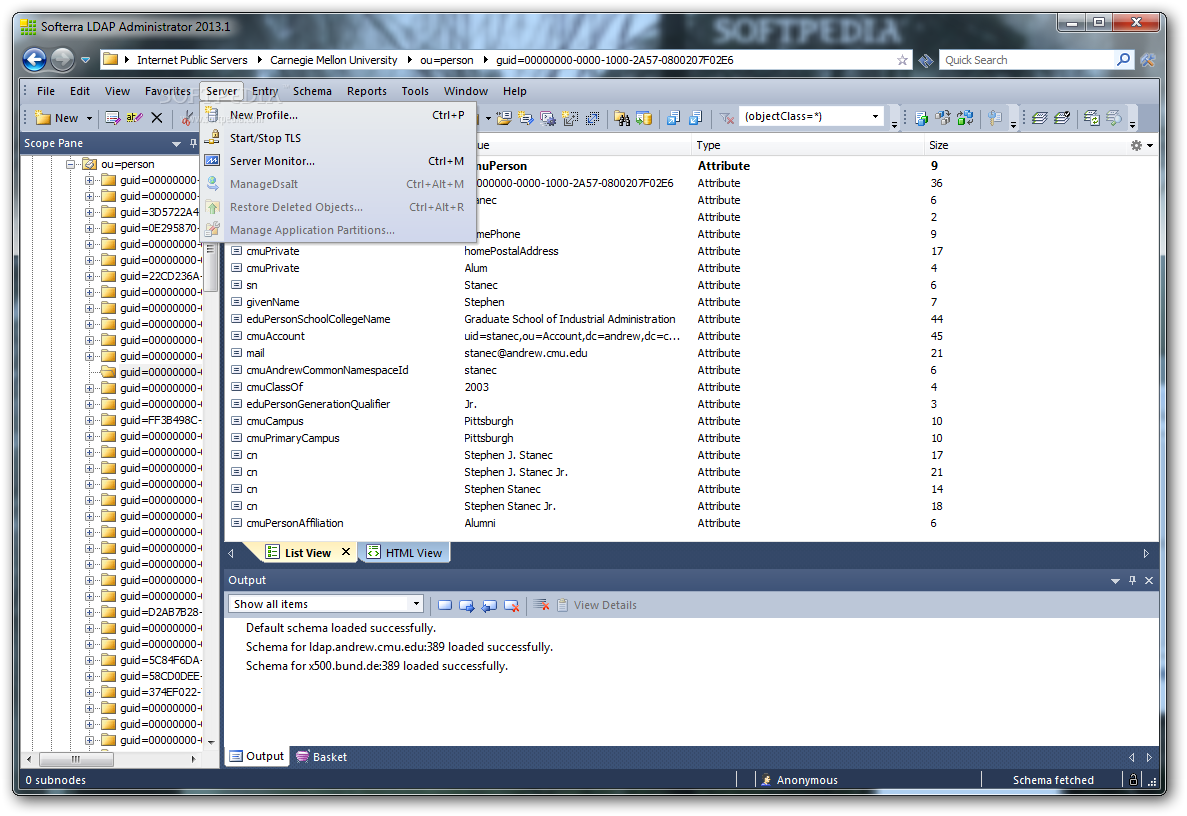Select New Profile... from Server menu

(x=338, y=115)
